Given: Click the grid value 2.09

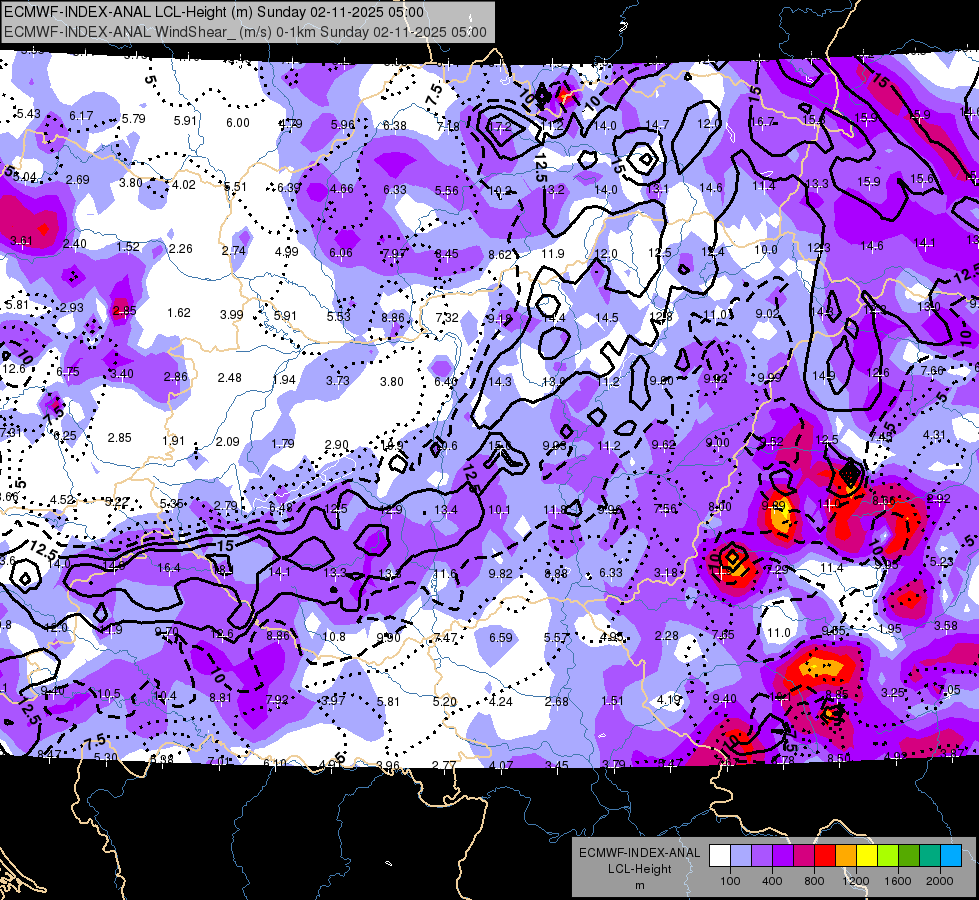Looking at the screenshot, I should pyautogui.click(x=228, y=442).
